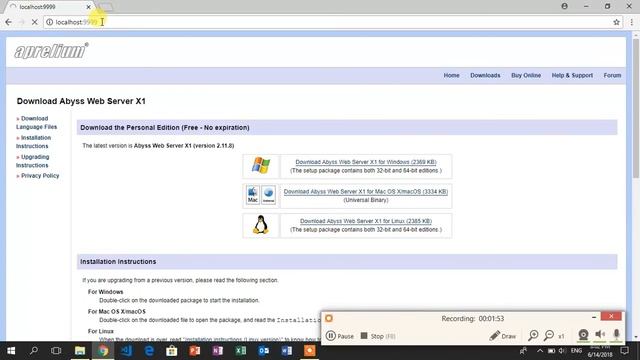This screenshot has width=640, height=360.
Task: Open the orange recorder app in taskbar
Action: [x=309, y=351]
